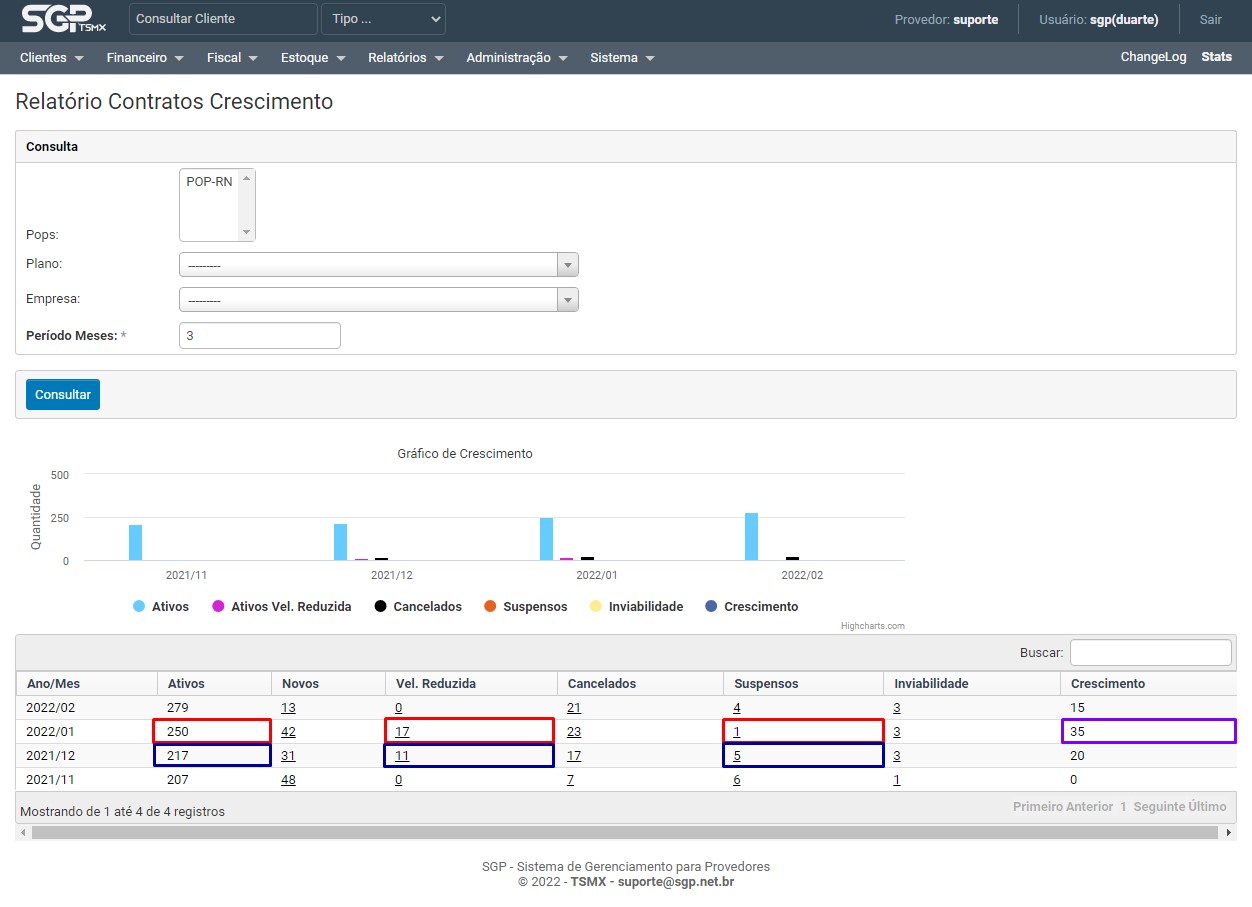Expand the Empresa dropdown
This screenshot has height=907, width=1252.
click(x=378, y=300)
